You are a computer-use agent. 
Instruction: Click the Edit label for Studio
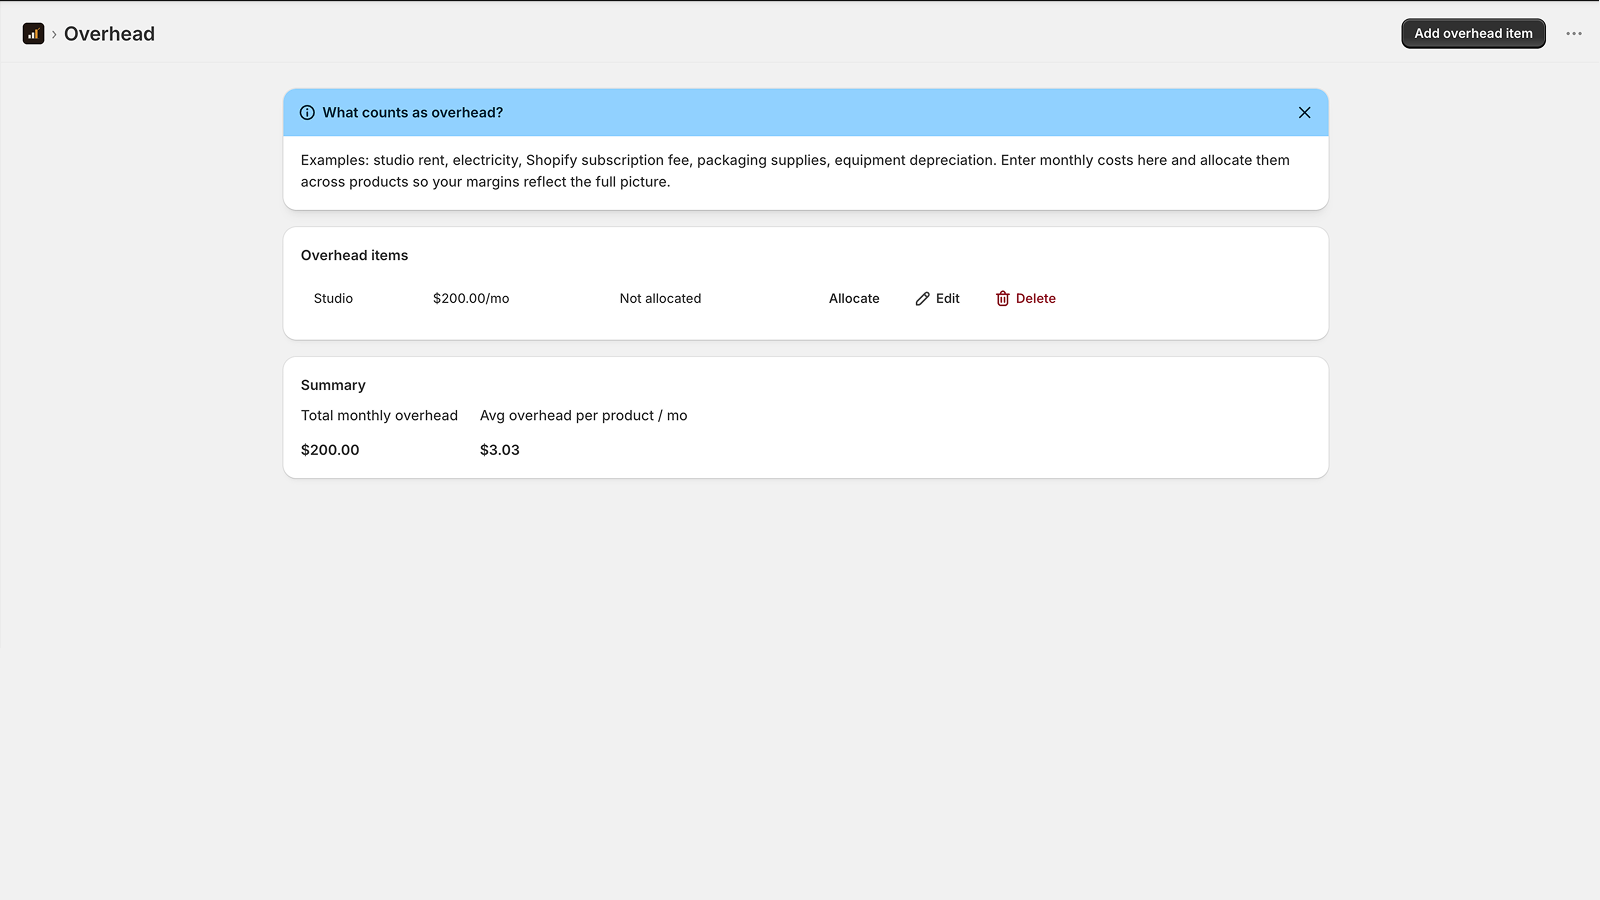[947, 299]
